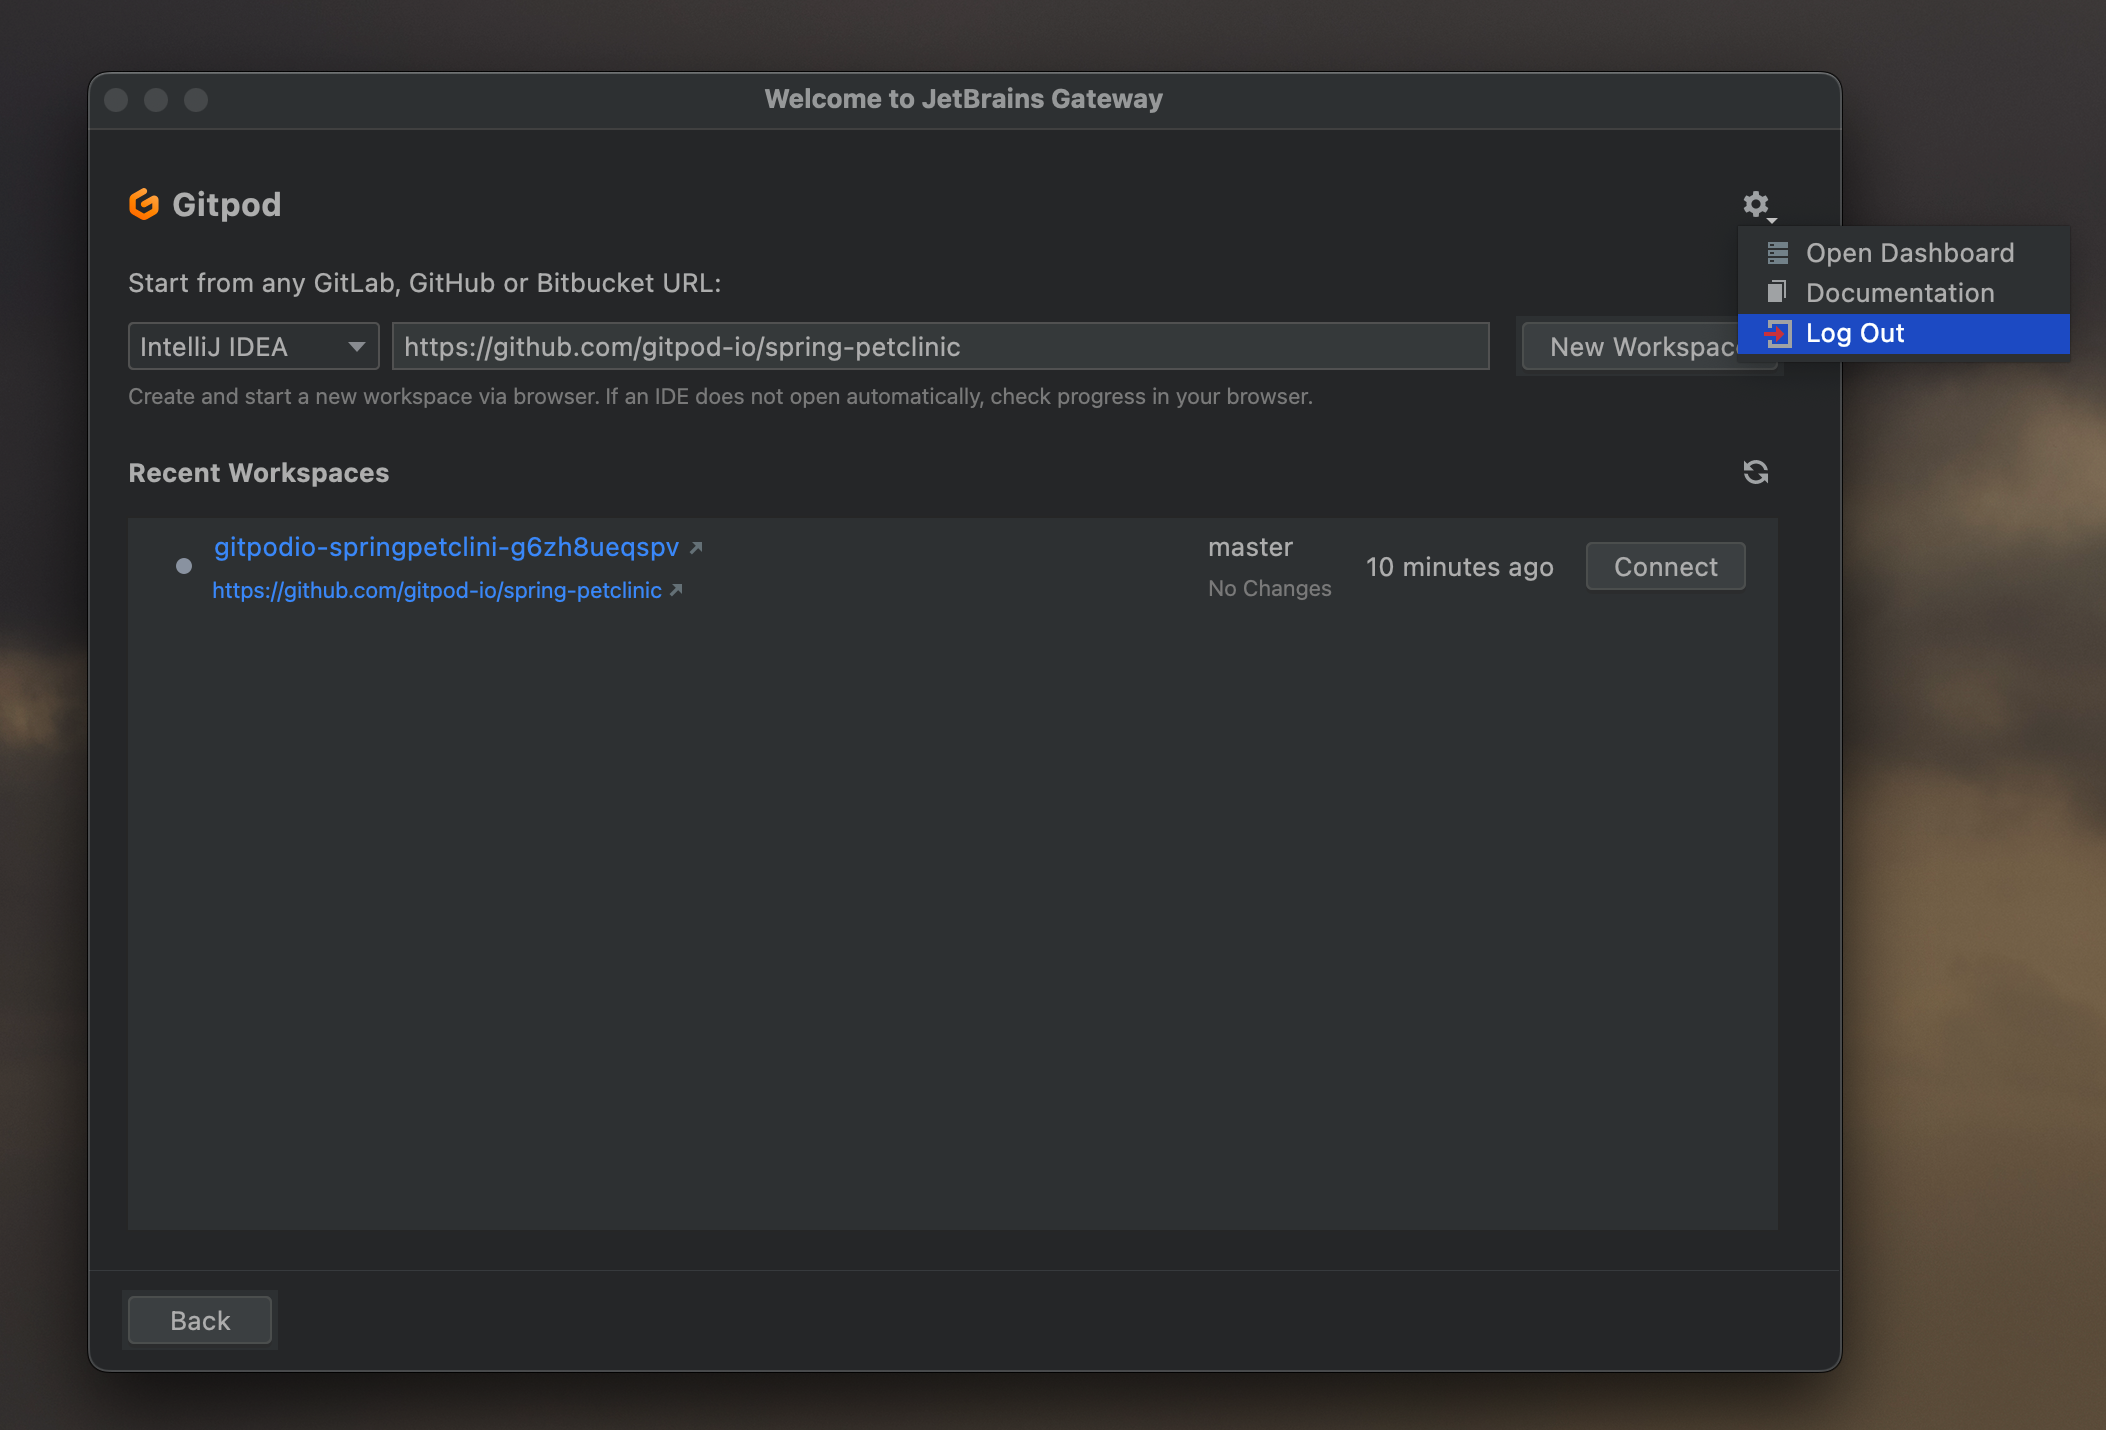This screenshot has height=1430, width=2106.
Task: Open gitpodio-springpetclini-g6zh8ueqspv workspace link
Action: tap(446, 547)
